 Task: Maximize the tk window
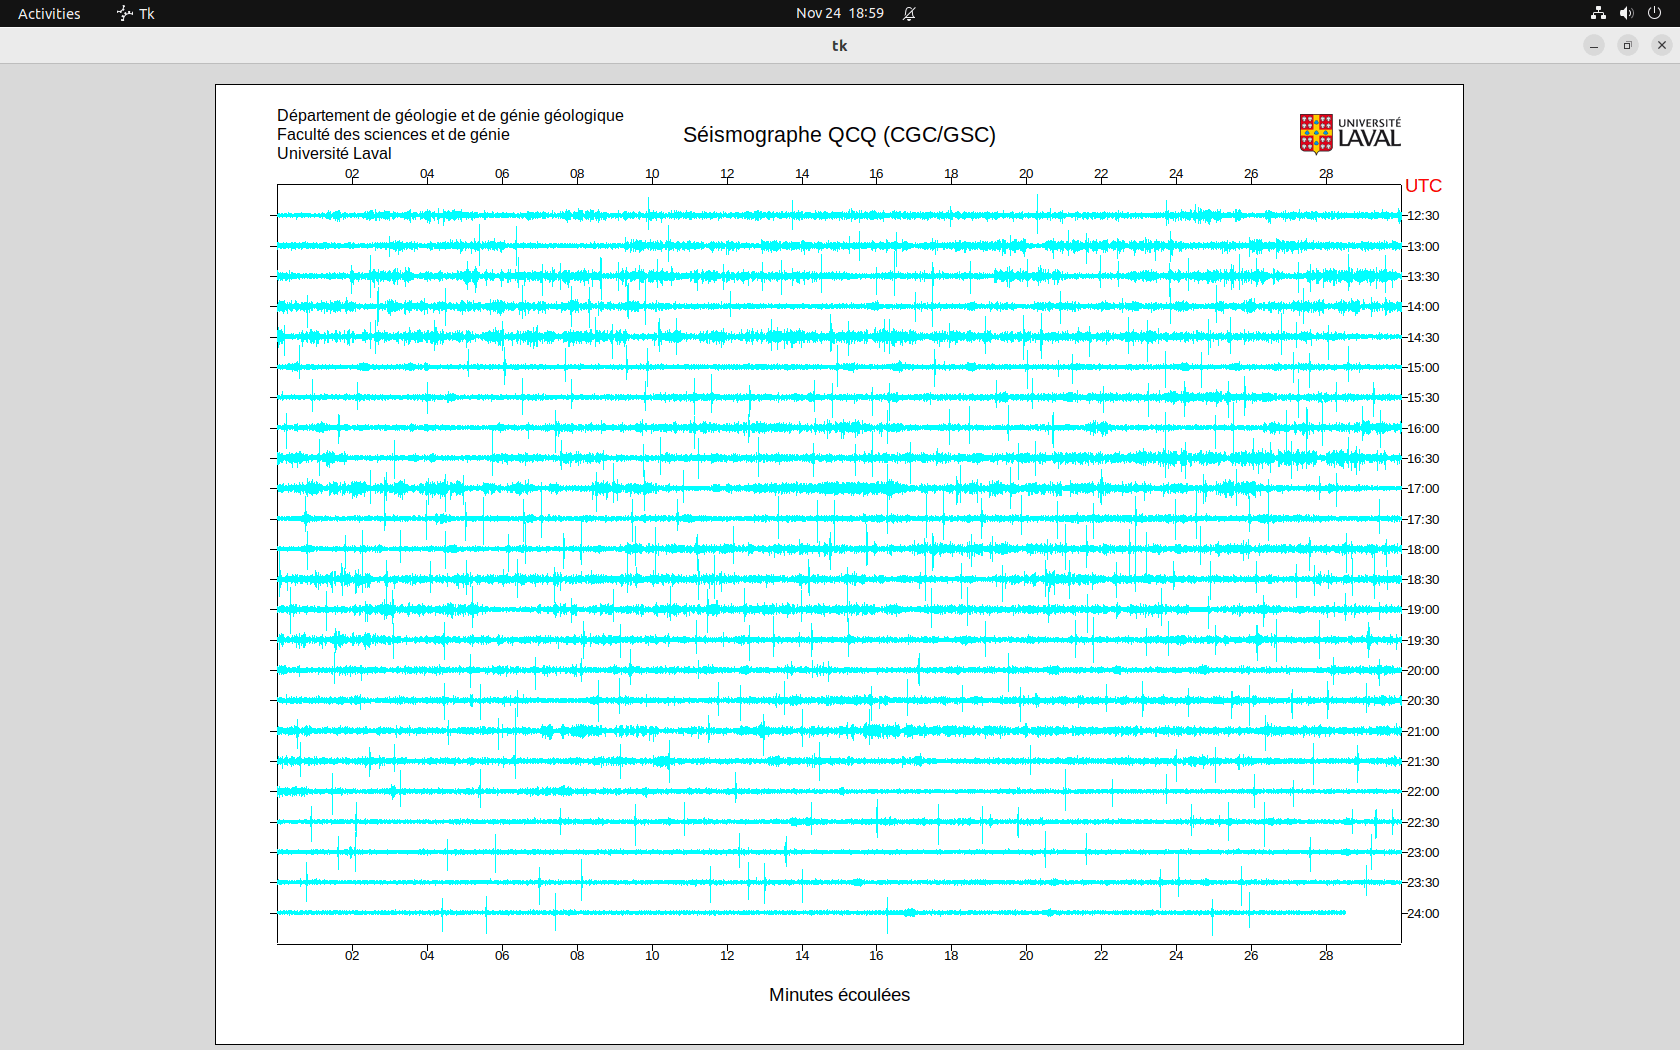(1628, 45)
